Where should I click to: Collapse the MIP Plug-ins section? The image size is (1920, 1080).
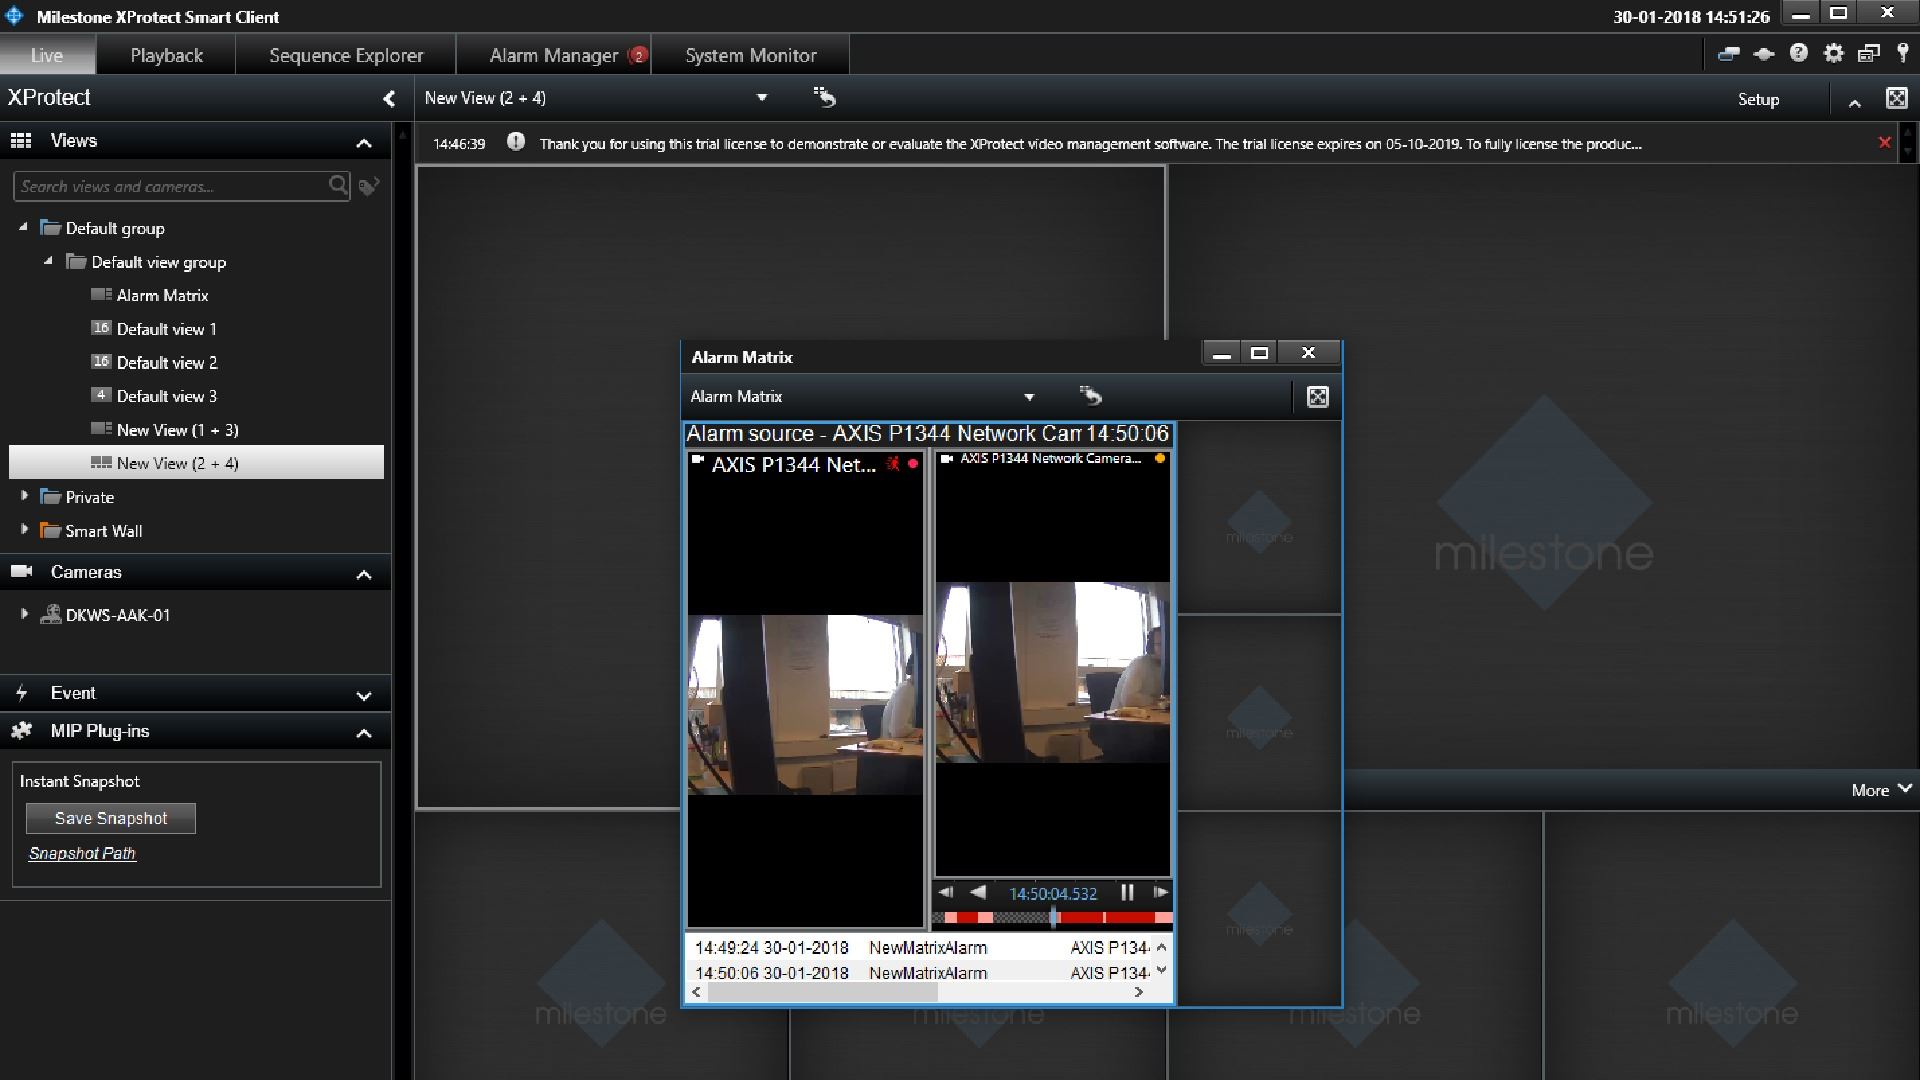364,733
